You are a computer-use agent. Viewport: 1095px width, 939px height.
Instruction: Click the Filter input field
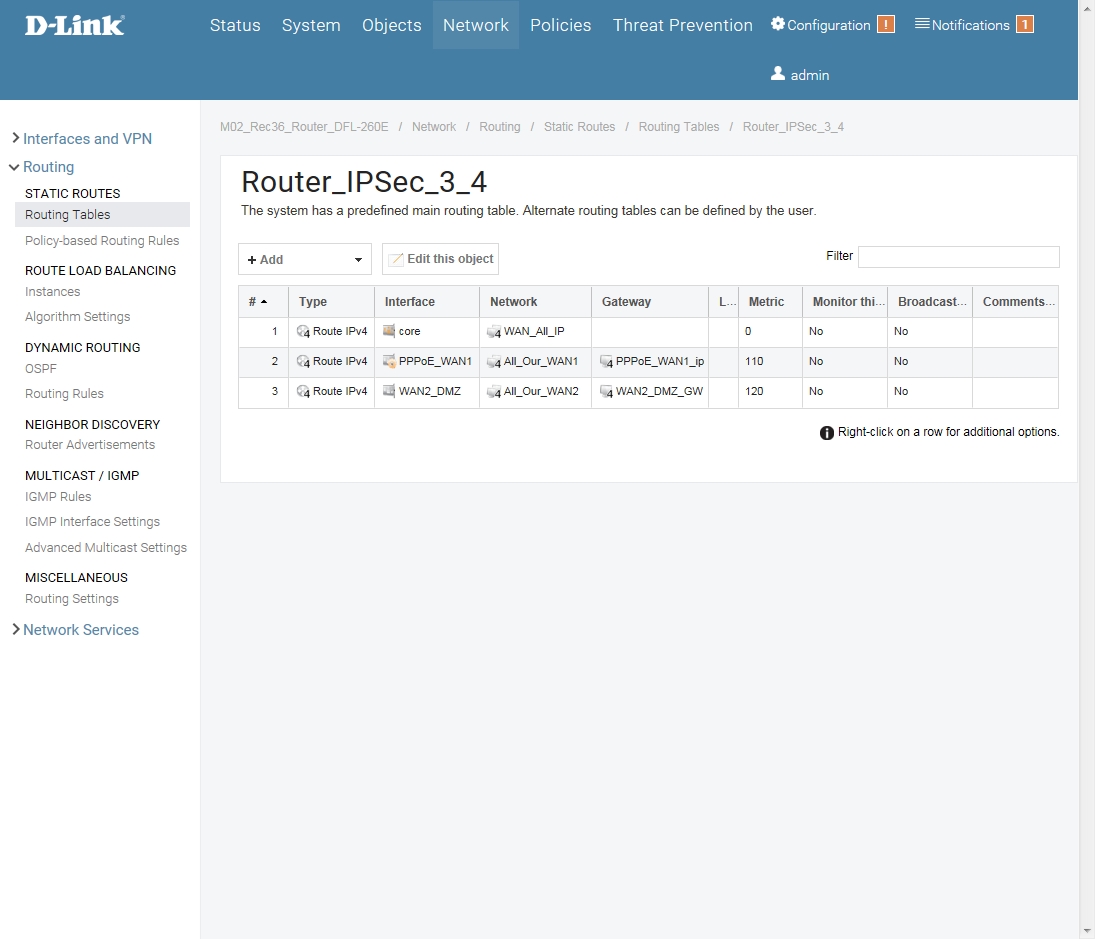[x=958, y=256]
